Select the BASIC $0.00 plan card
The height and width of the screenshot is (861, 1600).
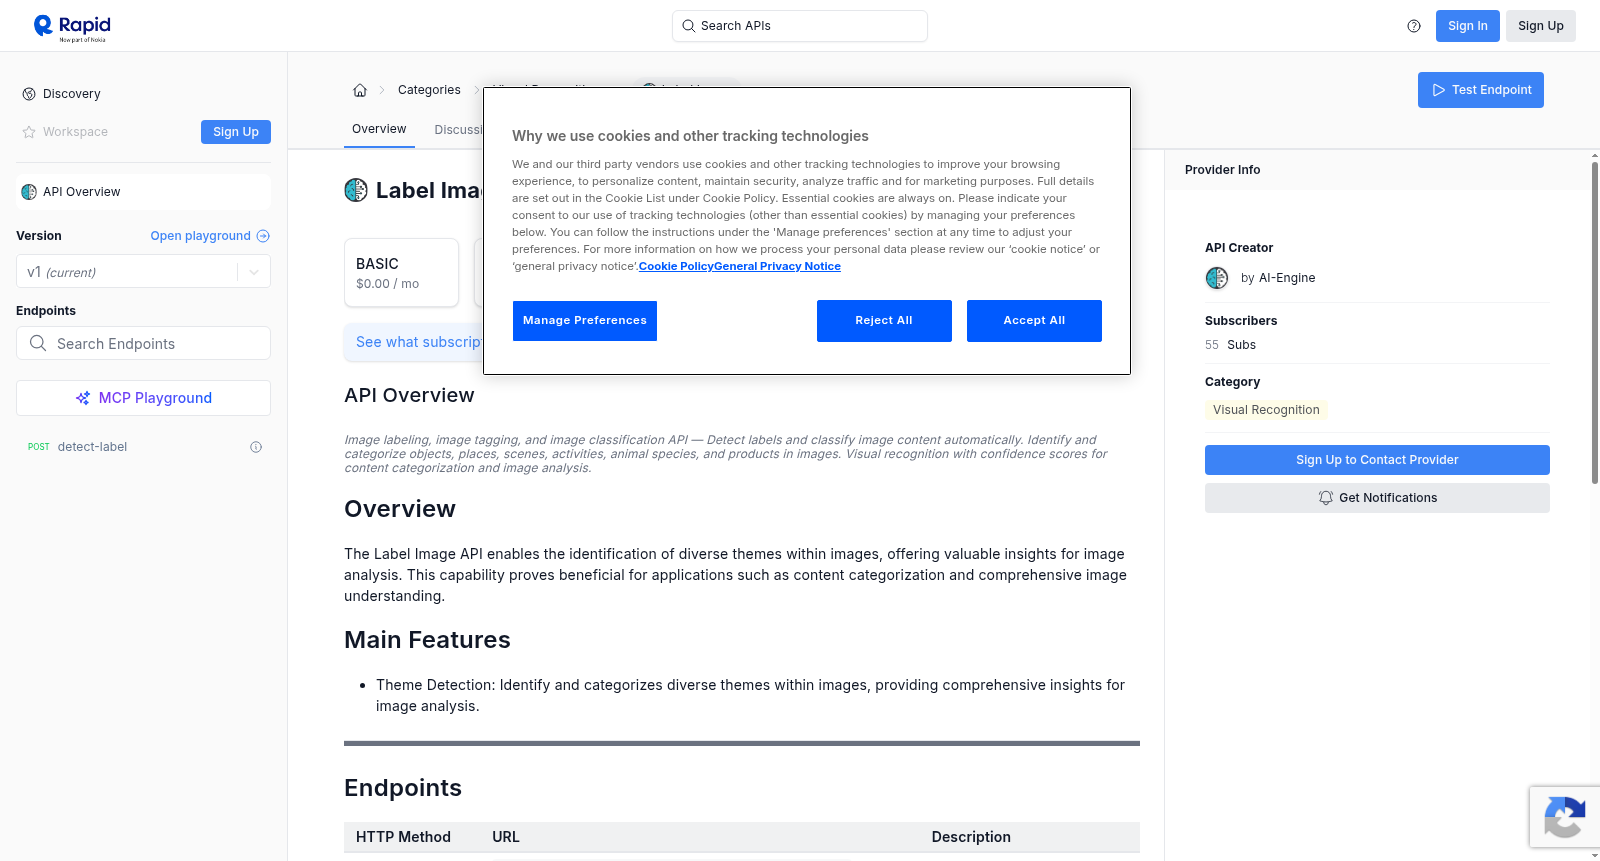point(401,272)
